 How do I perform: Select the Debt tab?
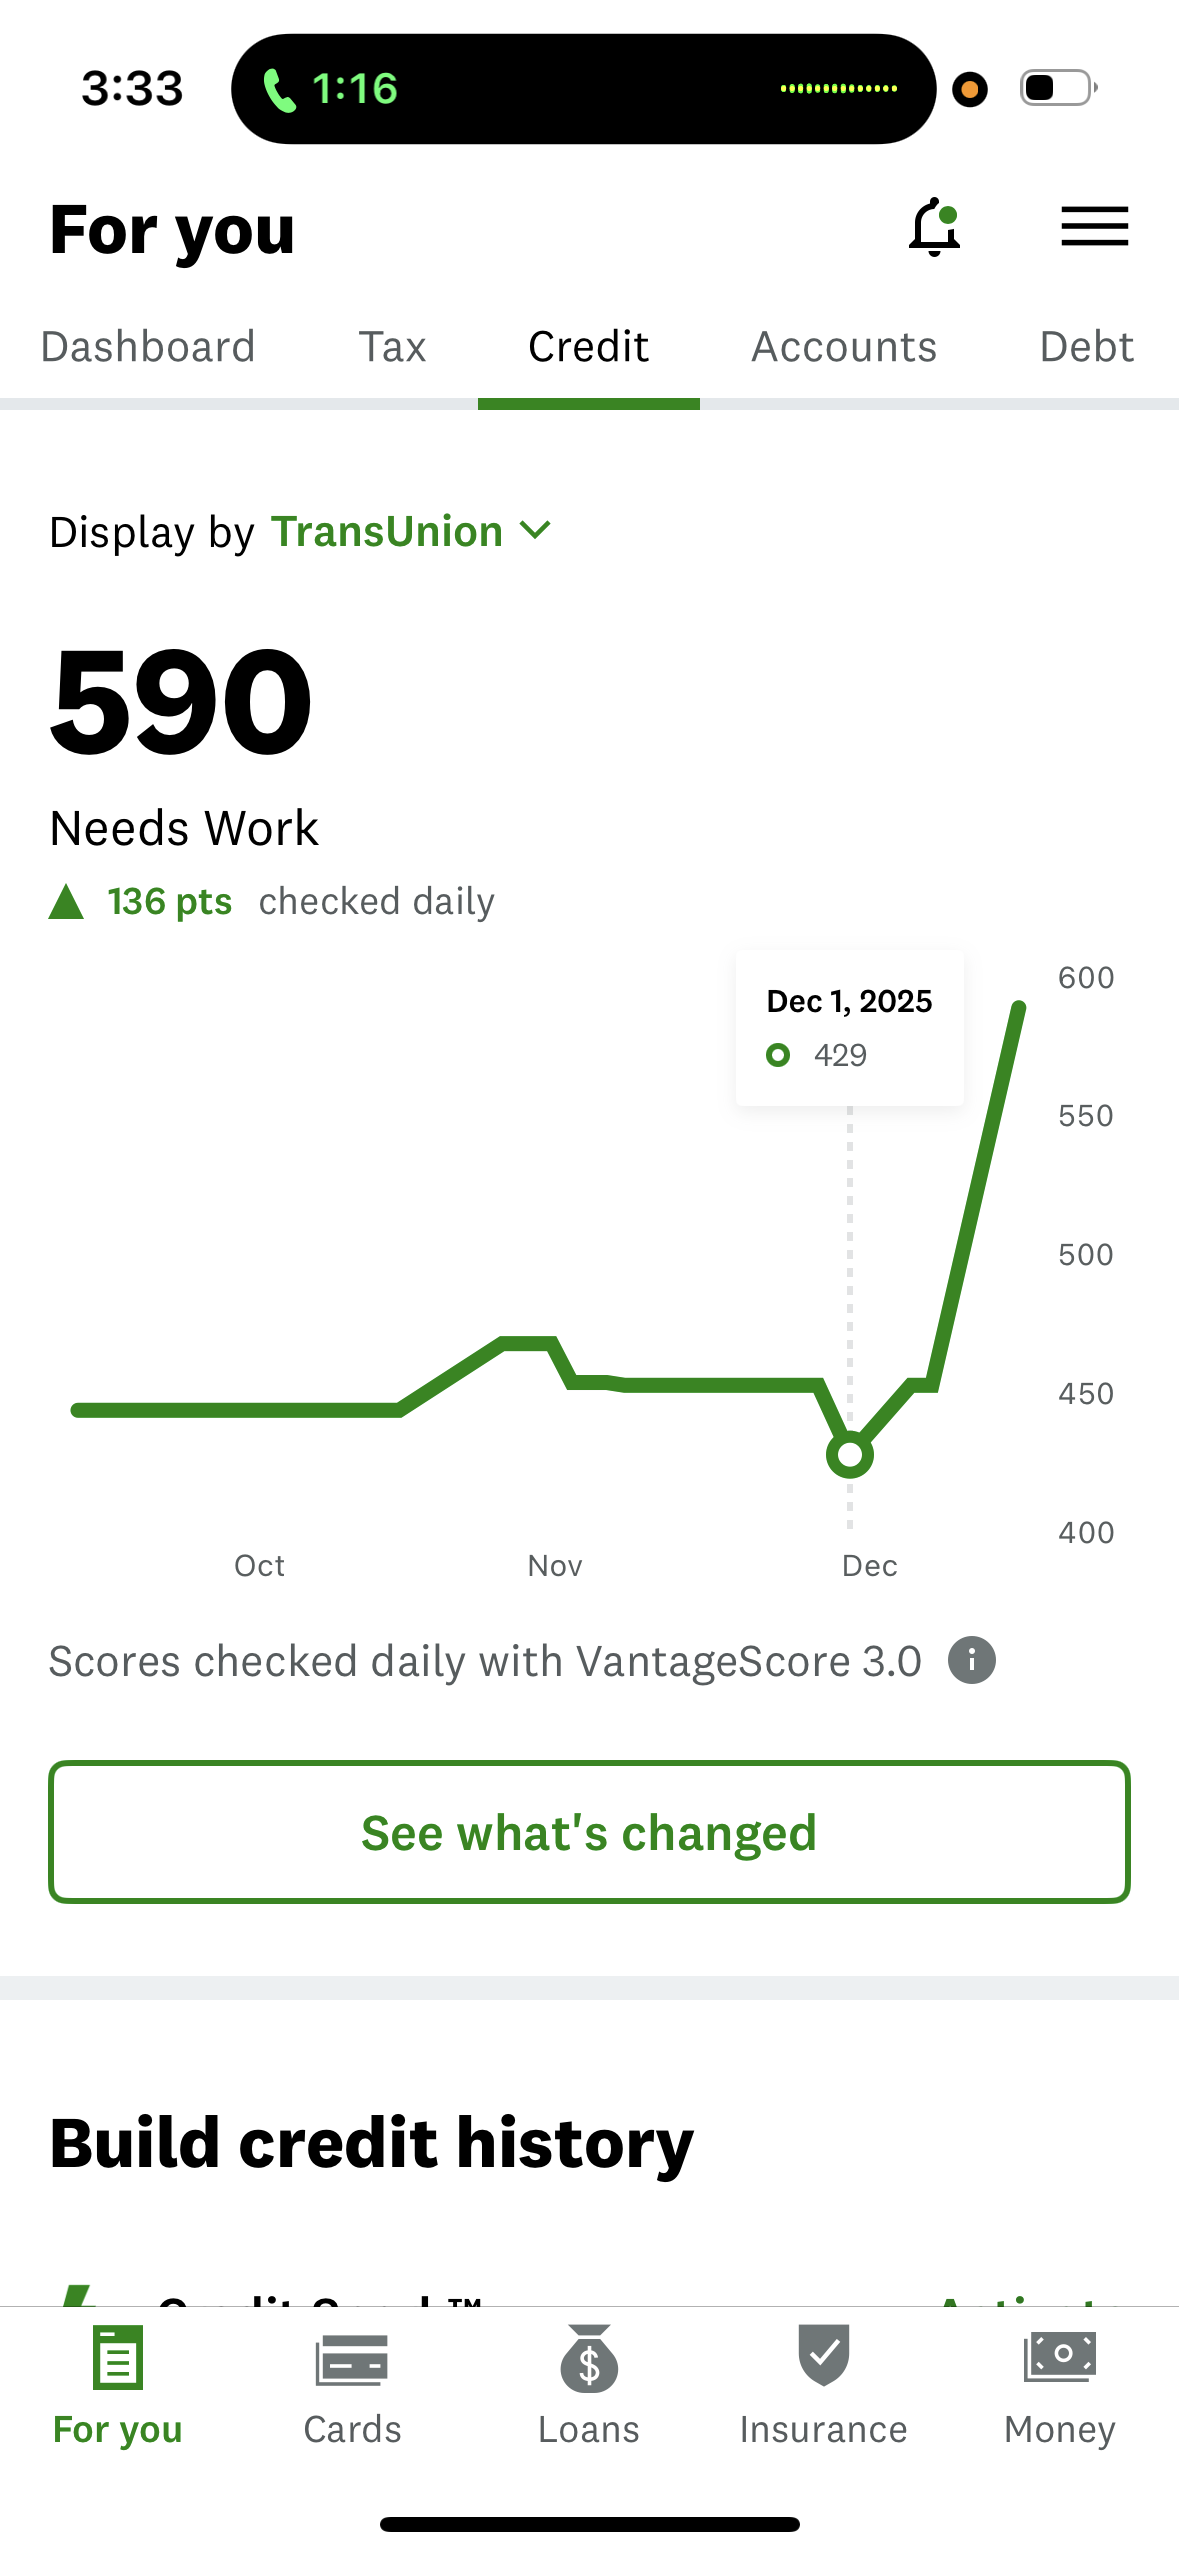click(x=1086, y=347)
